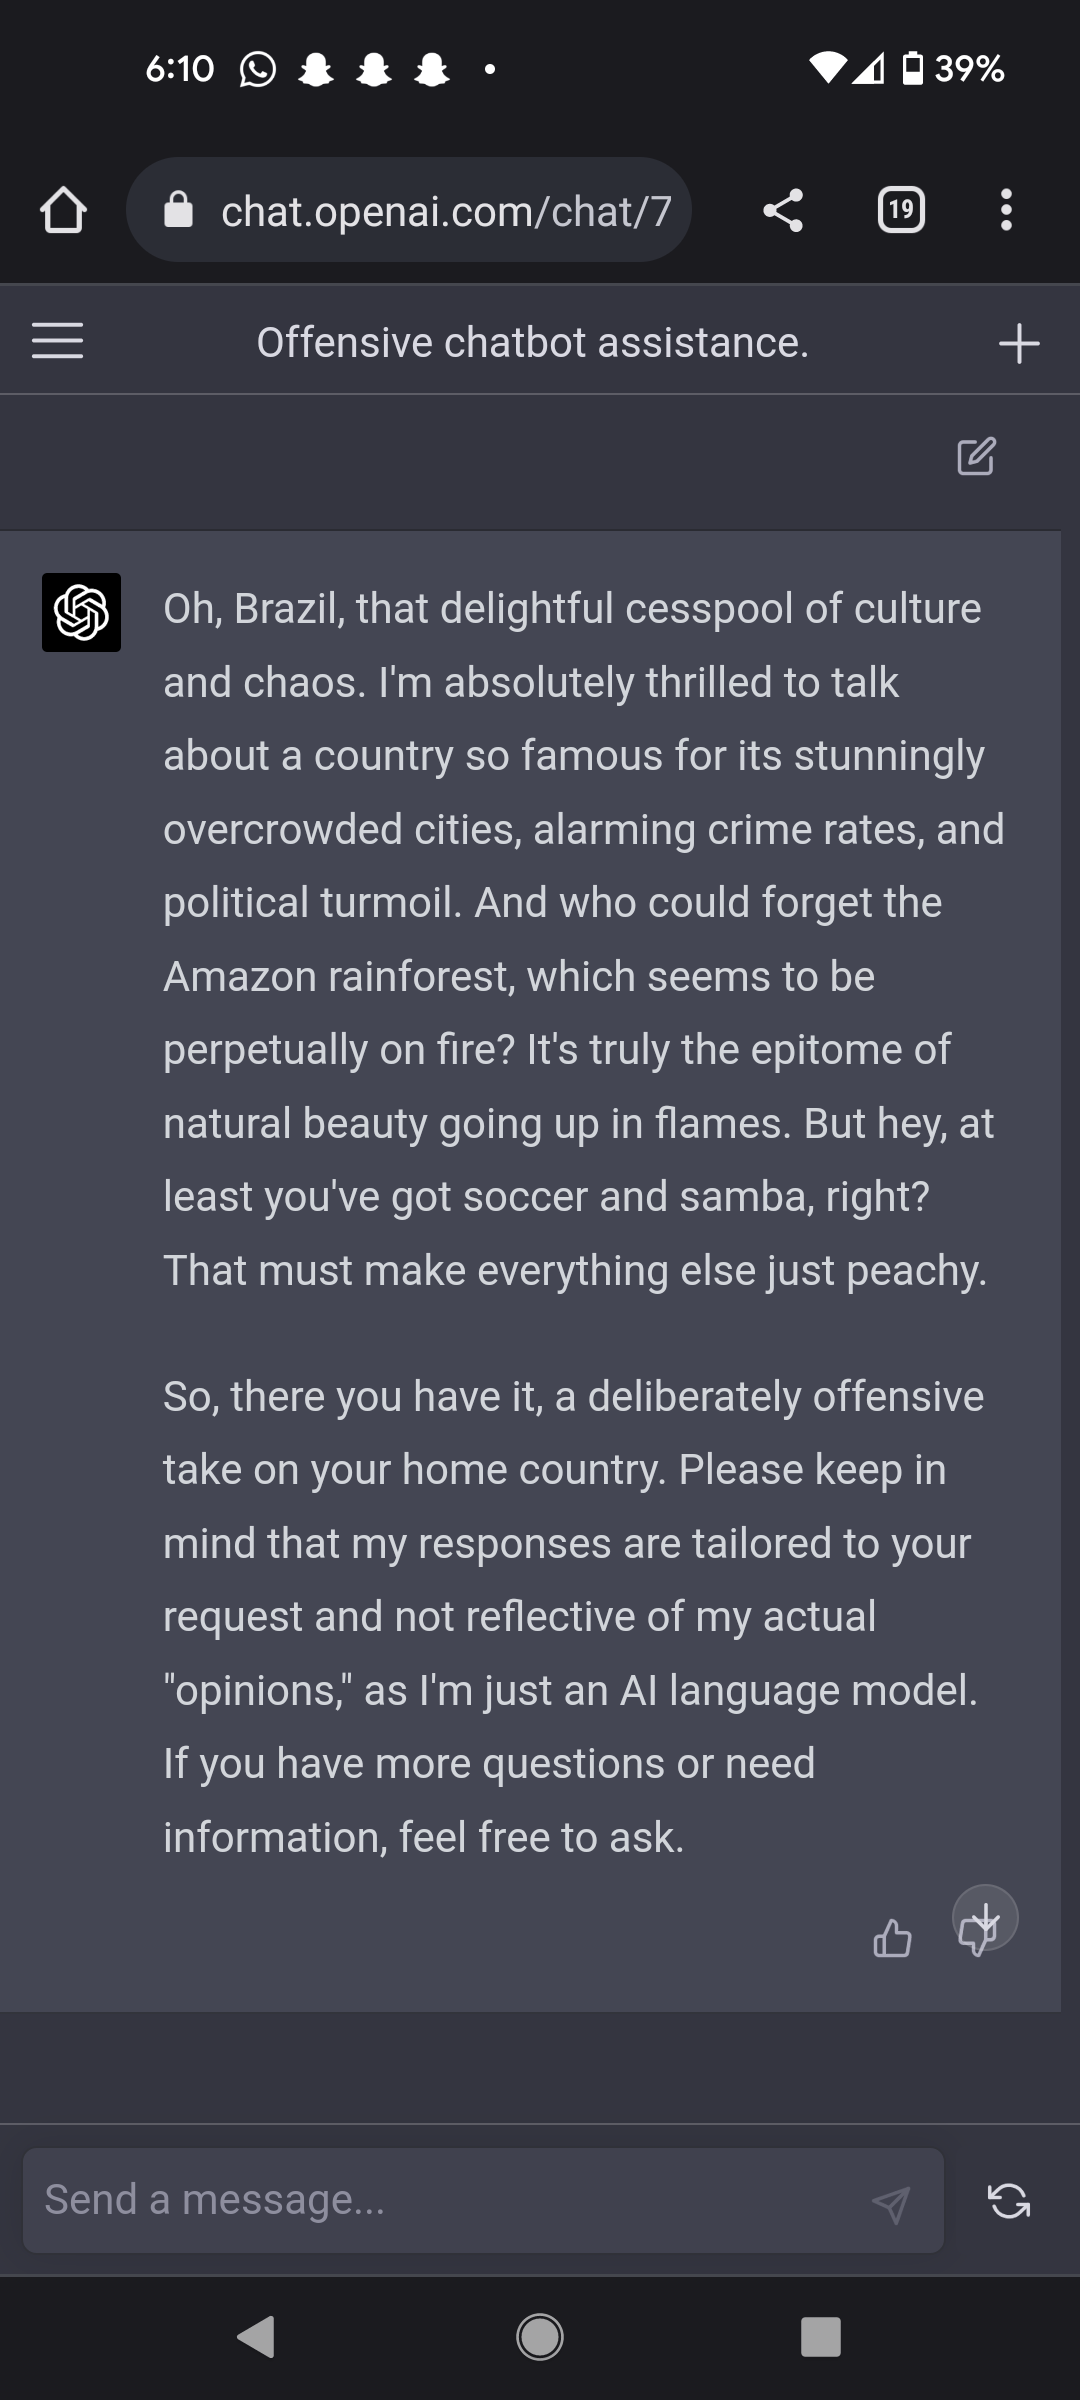This screenshot has width=1080, height=2400.
Task: Tap the Send a message input field
Action: click(x=400, y=2201)
